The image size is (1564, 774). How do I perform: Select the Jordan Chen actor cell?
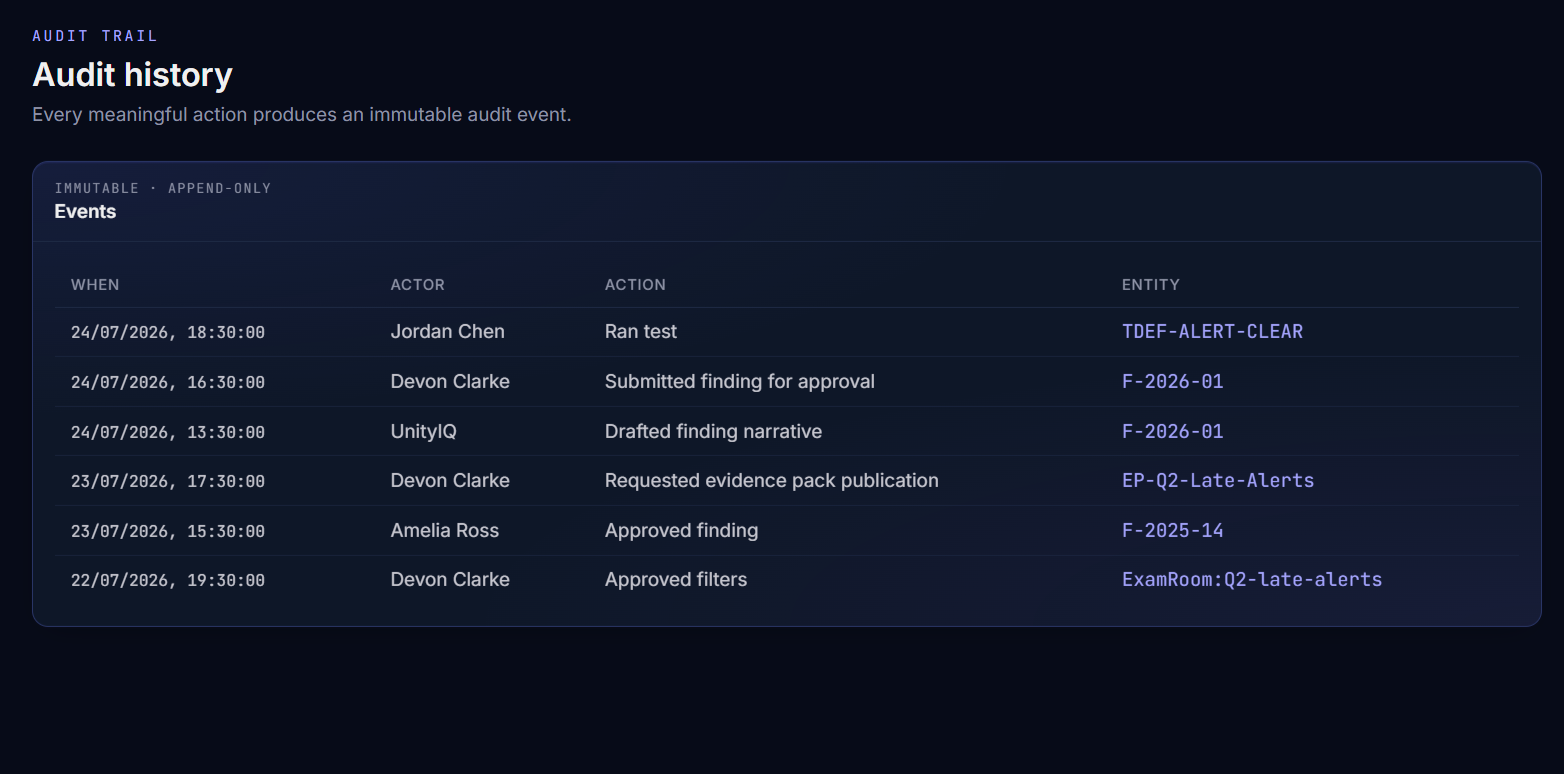coord(448,332)
